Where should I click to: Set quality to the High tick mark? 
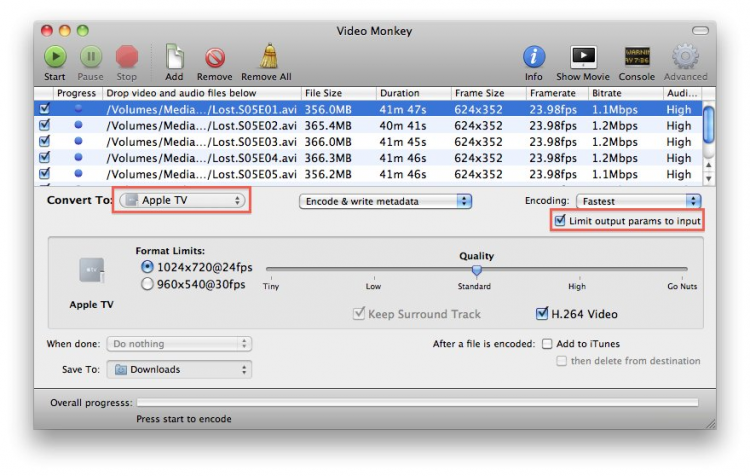(580, 277)
